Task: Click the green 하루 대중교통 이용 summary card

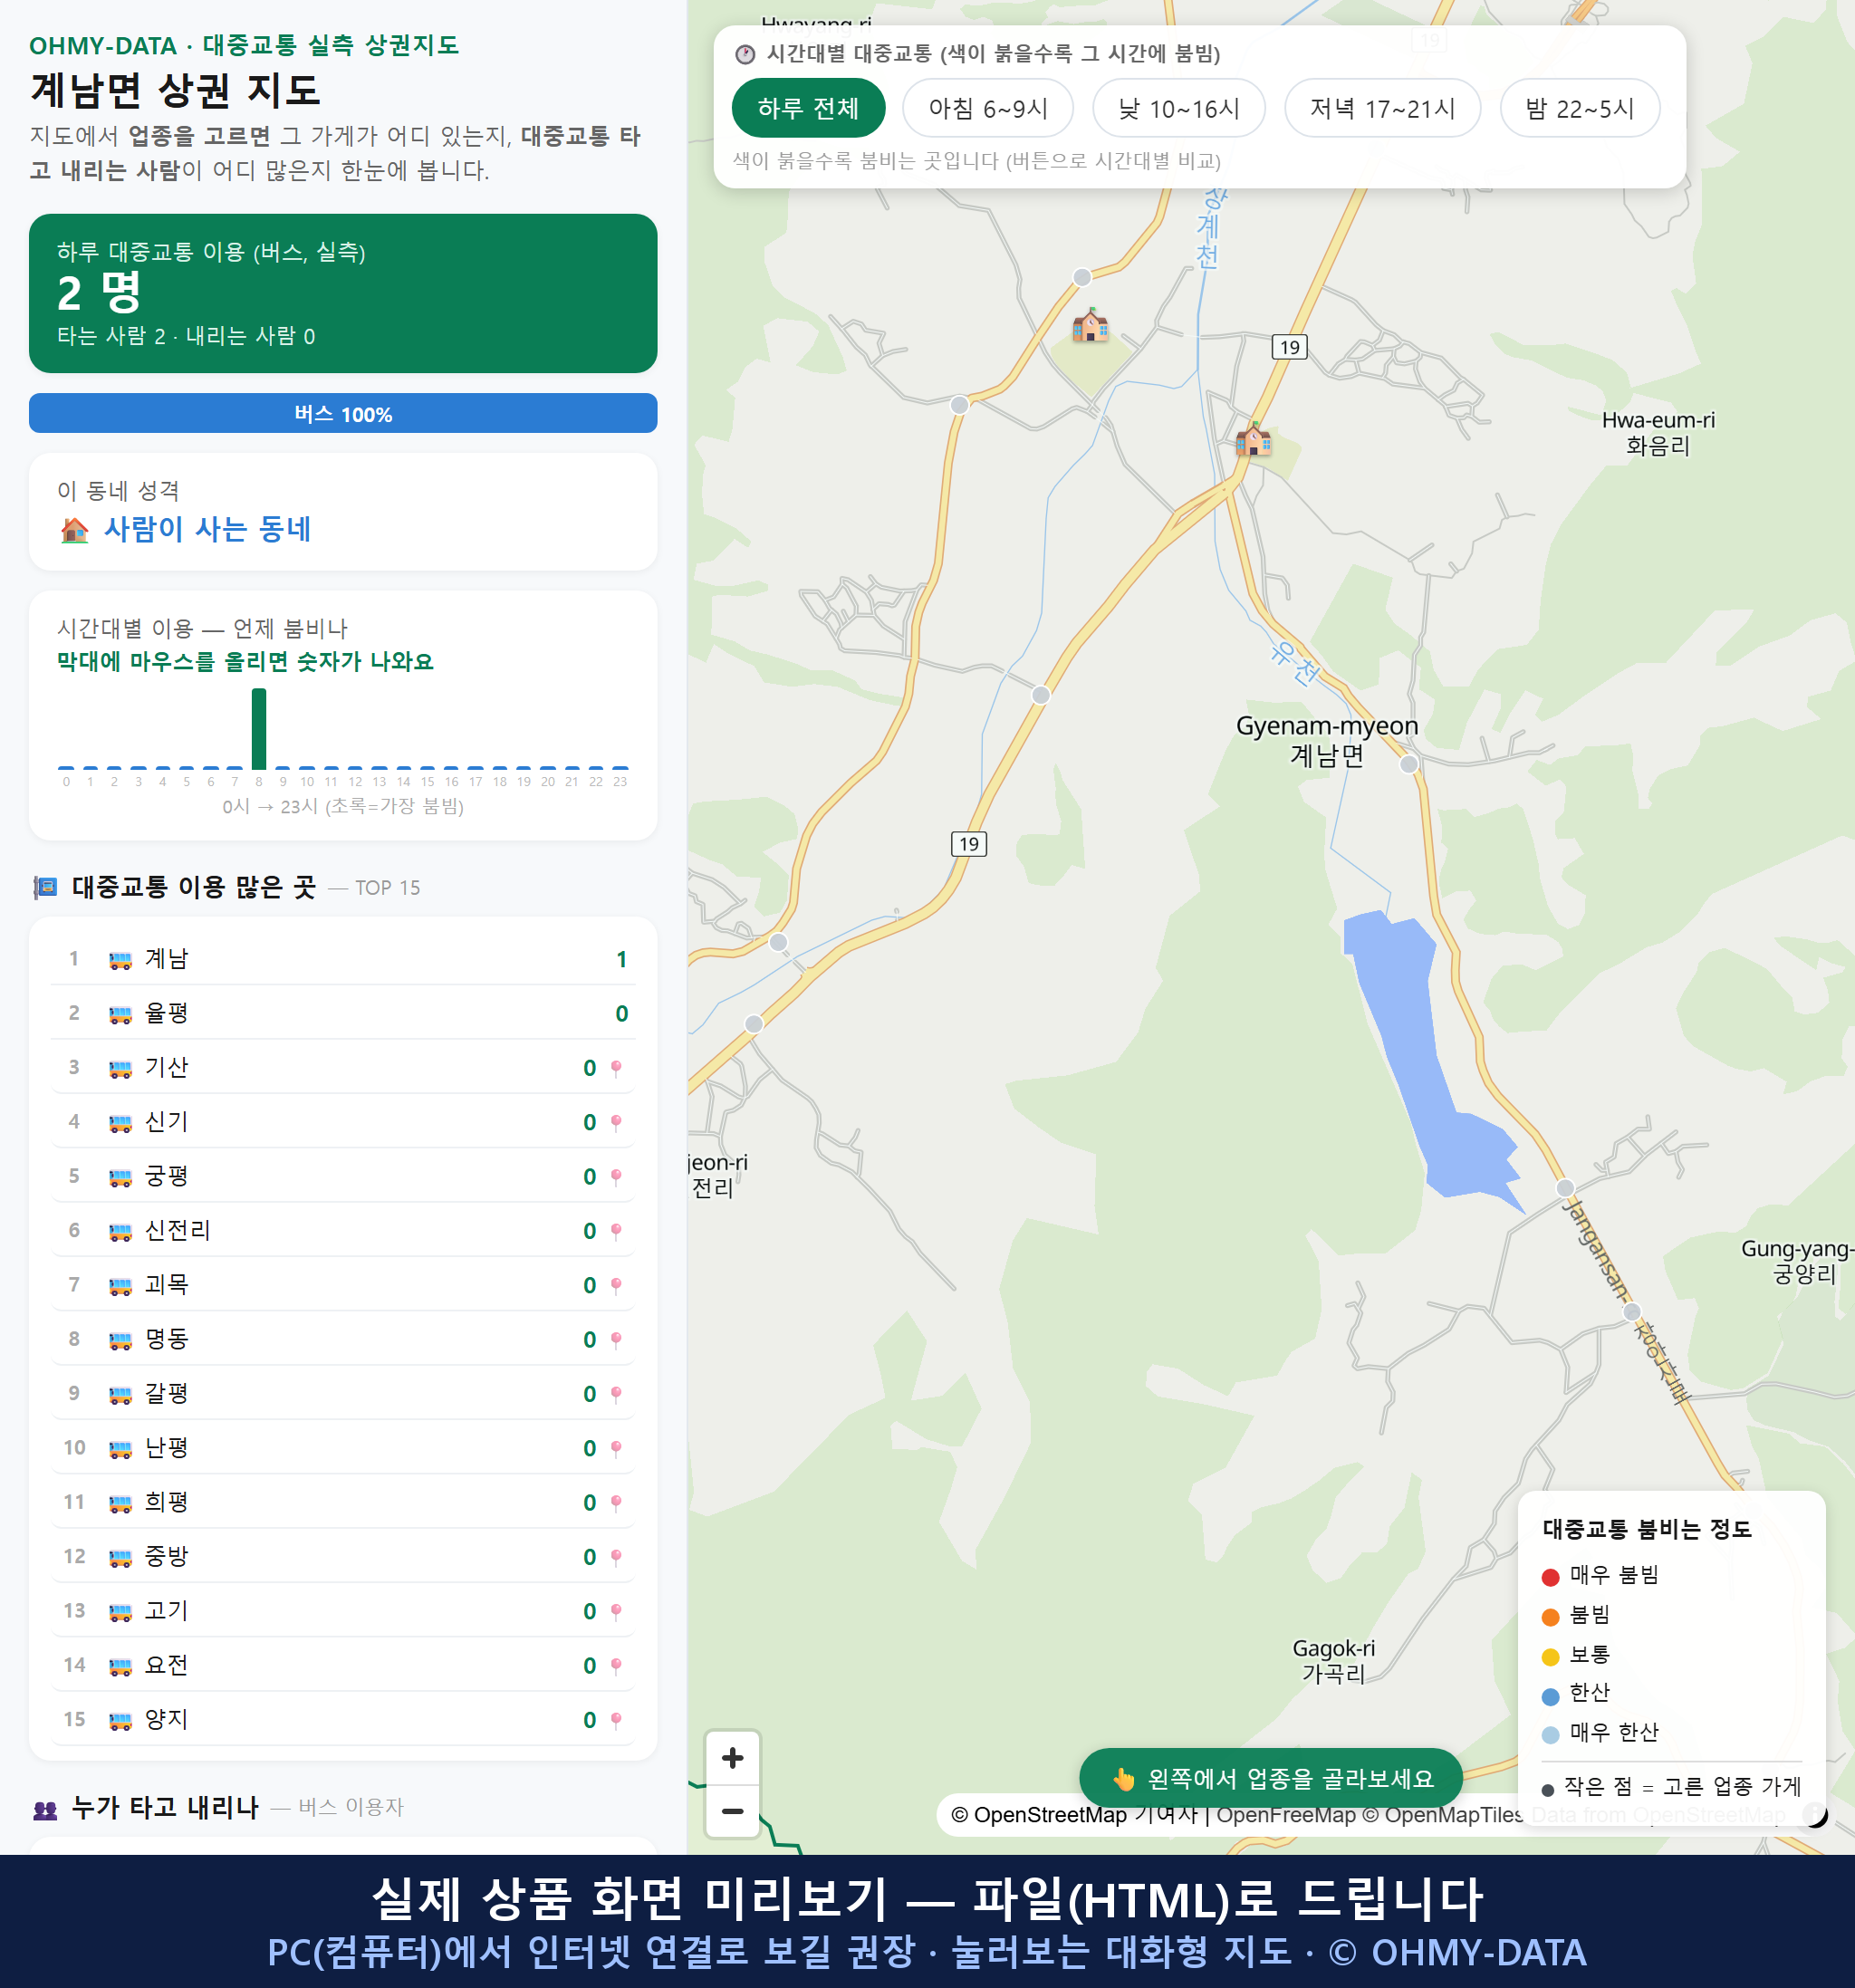Action: tap(343, 293)
